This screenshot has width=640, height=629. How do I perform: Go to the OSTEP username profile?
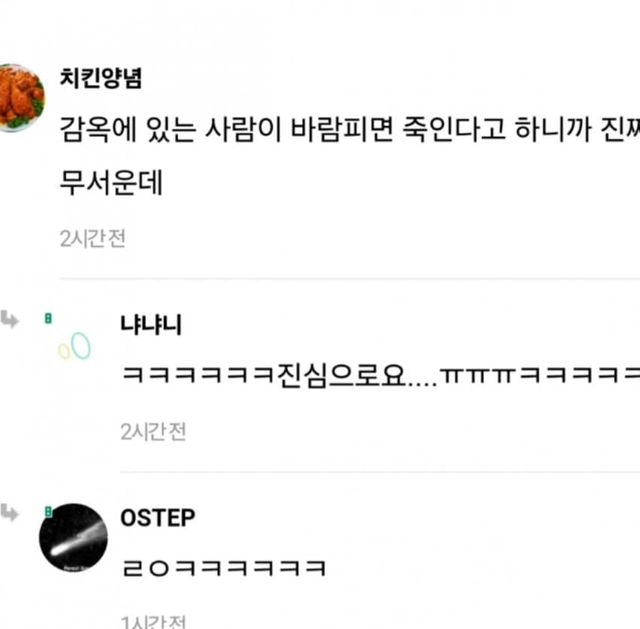point(157,518)
